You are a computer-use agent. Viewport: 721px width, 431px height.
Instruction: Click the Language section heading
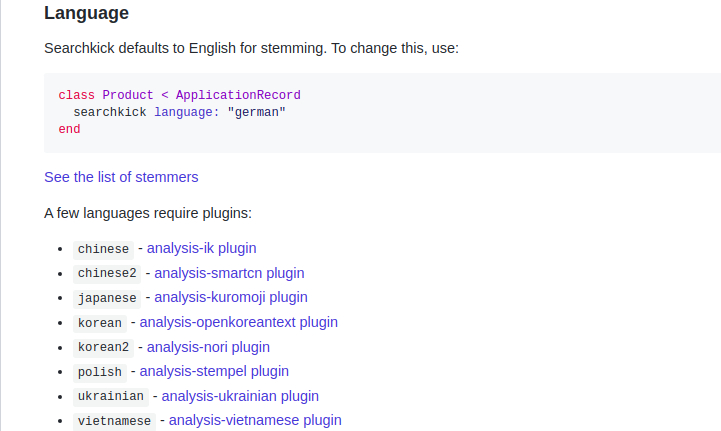[86, 13]
